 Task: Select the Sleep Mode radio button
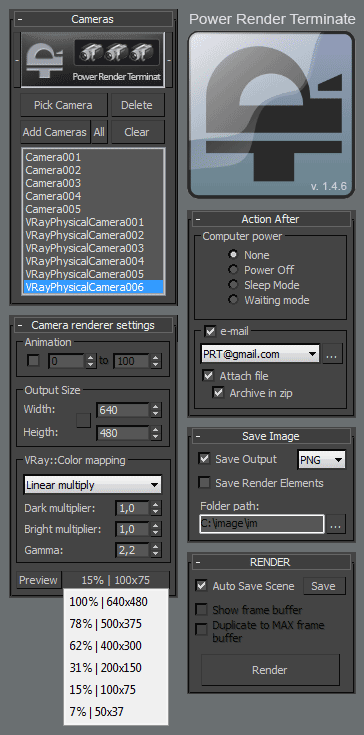pyautogui.click(x=233, y=285)
